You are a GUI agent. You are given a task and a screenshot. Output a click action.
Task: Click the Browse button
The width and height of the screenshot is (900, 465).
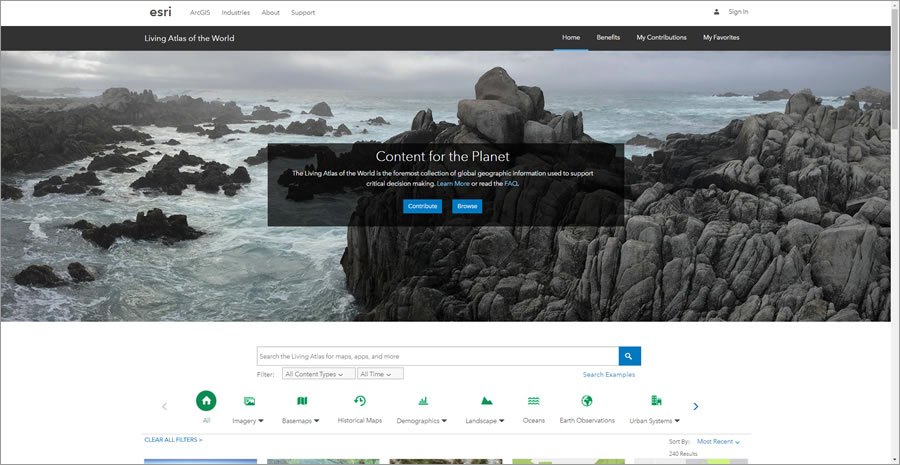point(467,206)
